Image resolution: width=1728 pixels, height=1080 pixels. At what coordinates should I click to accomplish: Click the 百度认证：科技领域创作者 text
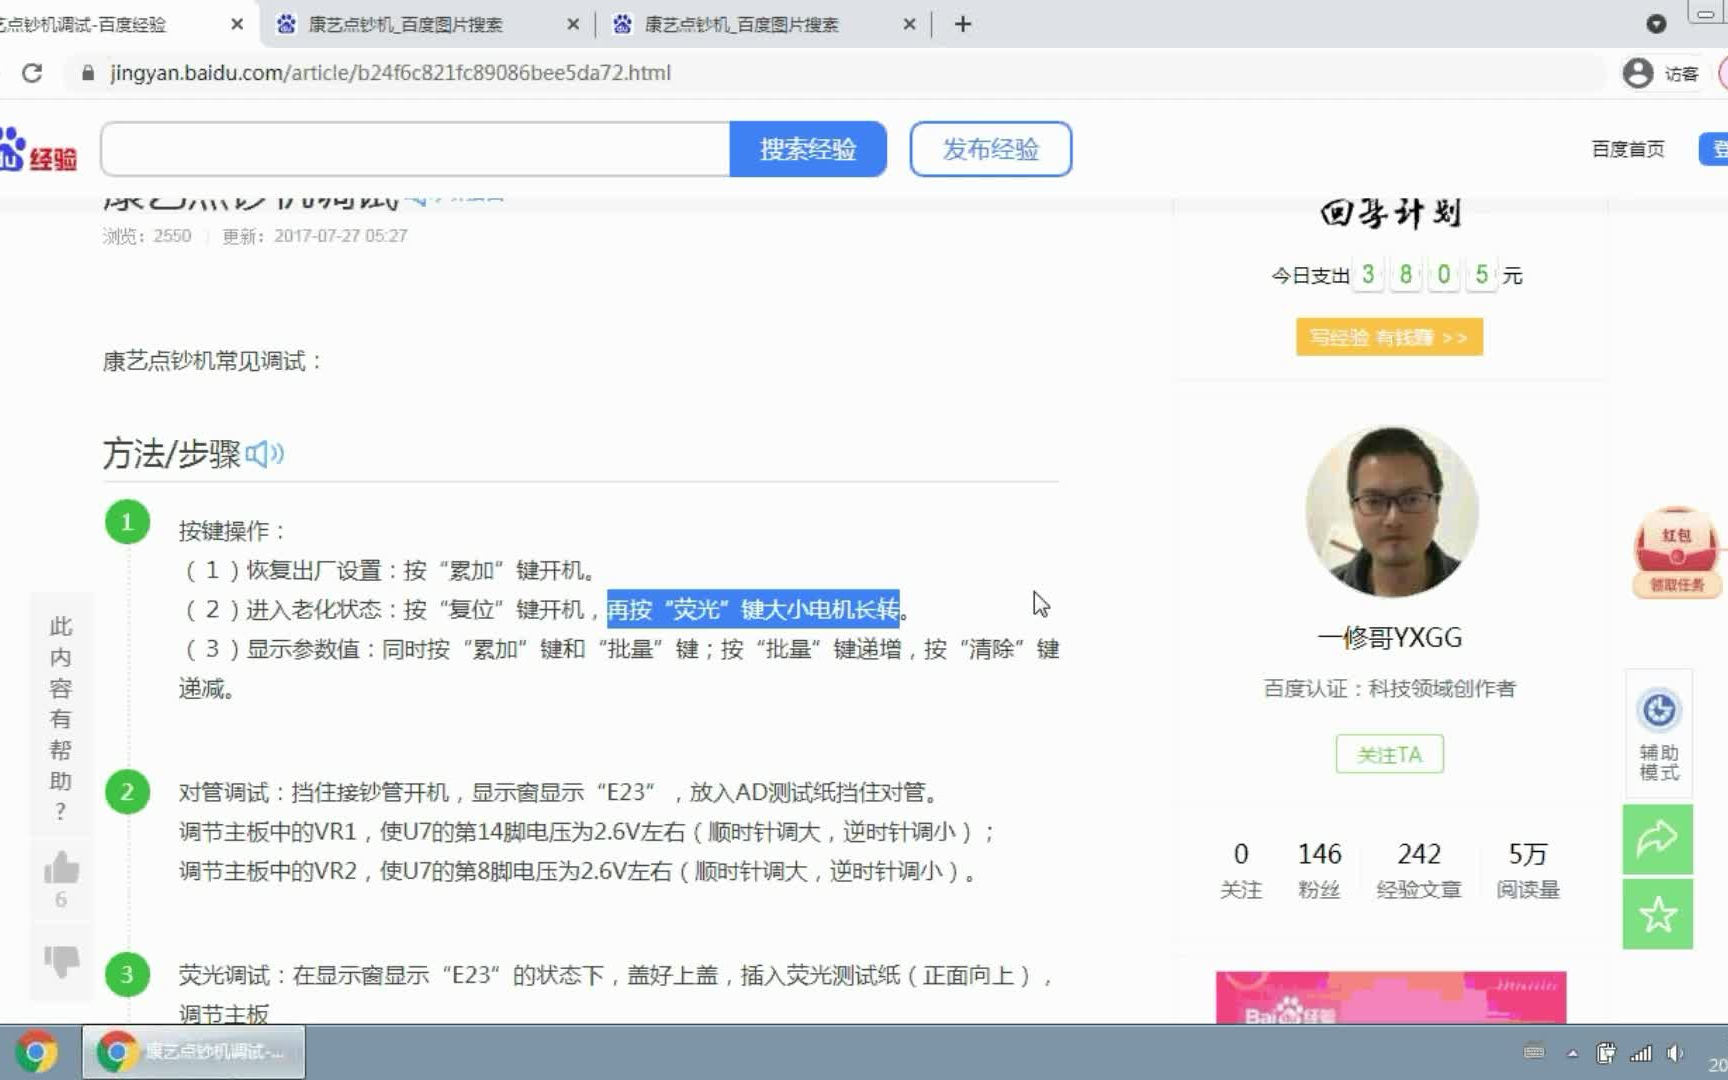[1390, 689]
